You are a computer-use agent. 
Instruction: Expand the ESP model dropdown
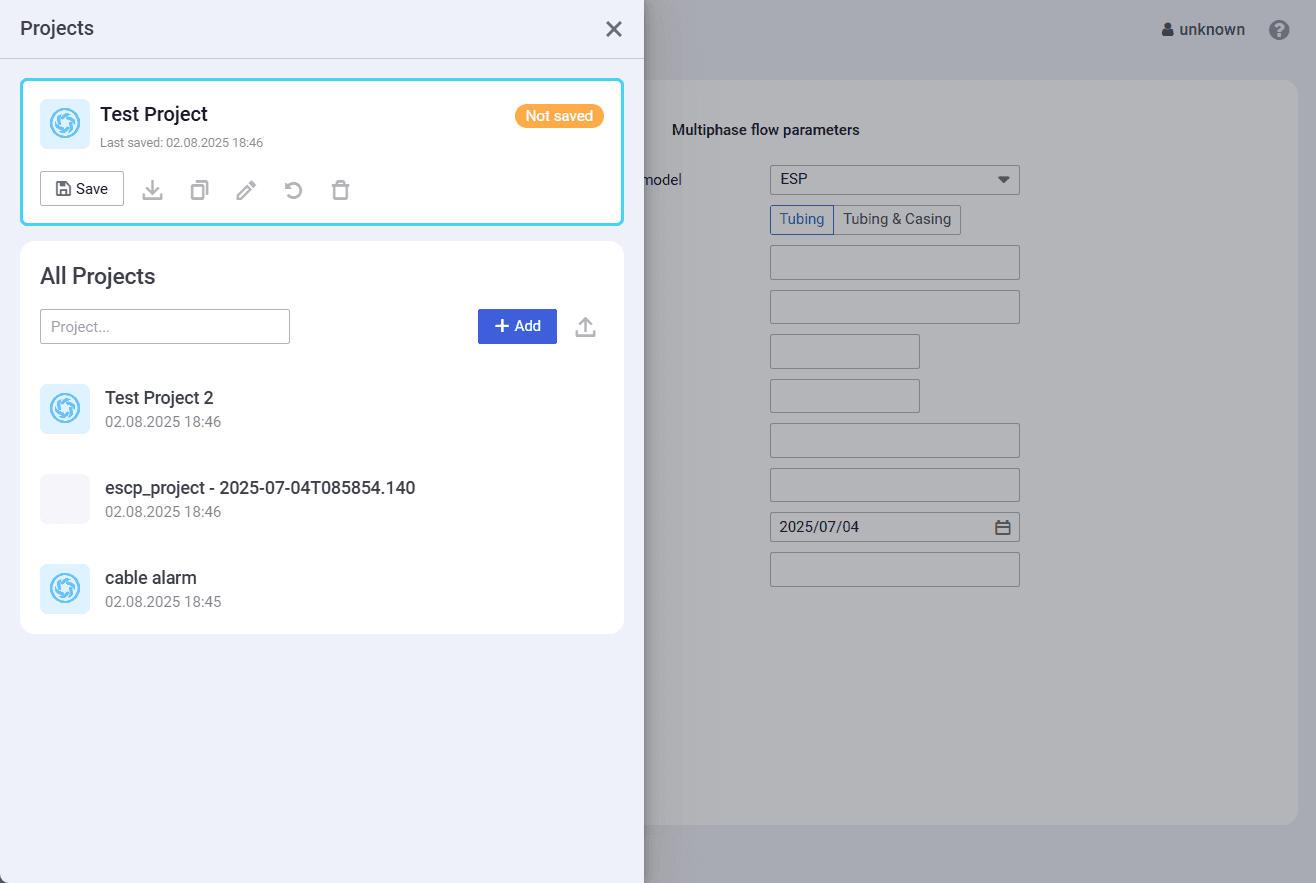pos(894,180)
